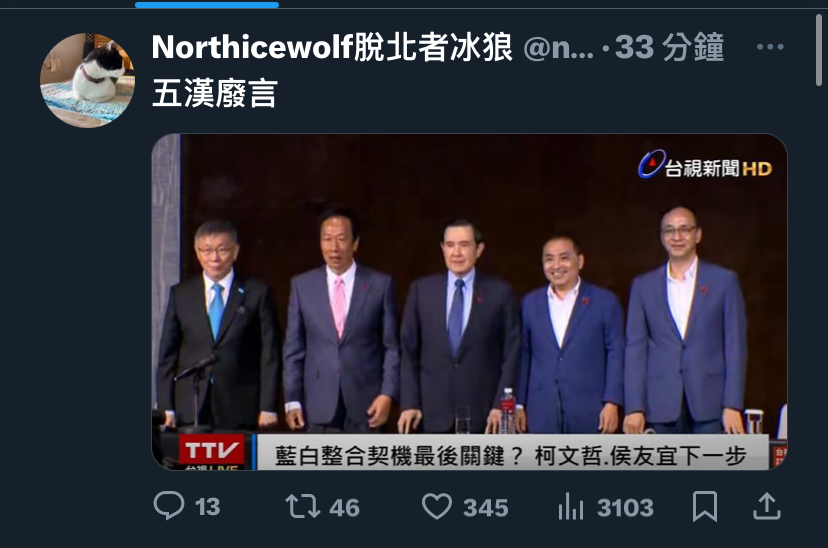Select the blue highlighted tab indicator

point(207,5)
